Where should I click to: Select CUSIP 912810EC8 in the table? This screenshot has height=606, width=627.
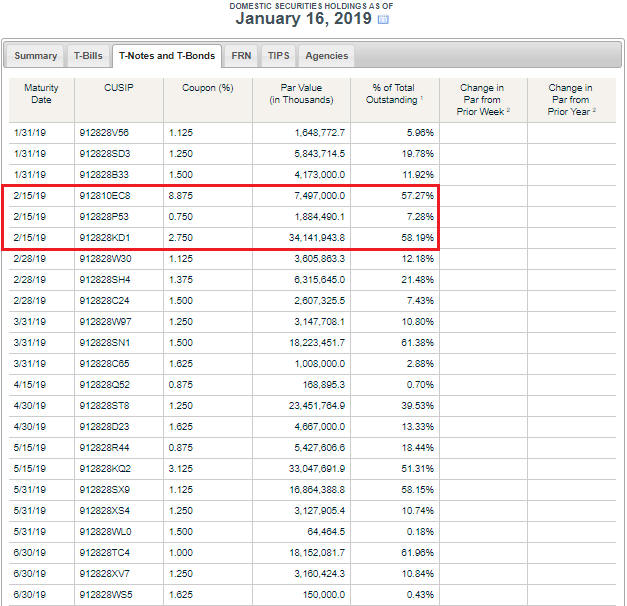tap(105, 196)
